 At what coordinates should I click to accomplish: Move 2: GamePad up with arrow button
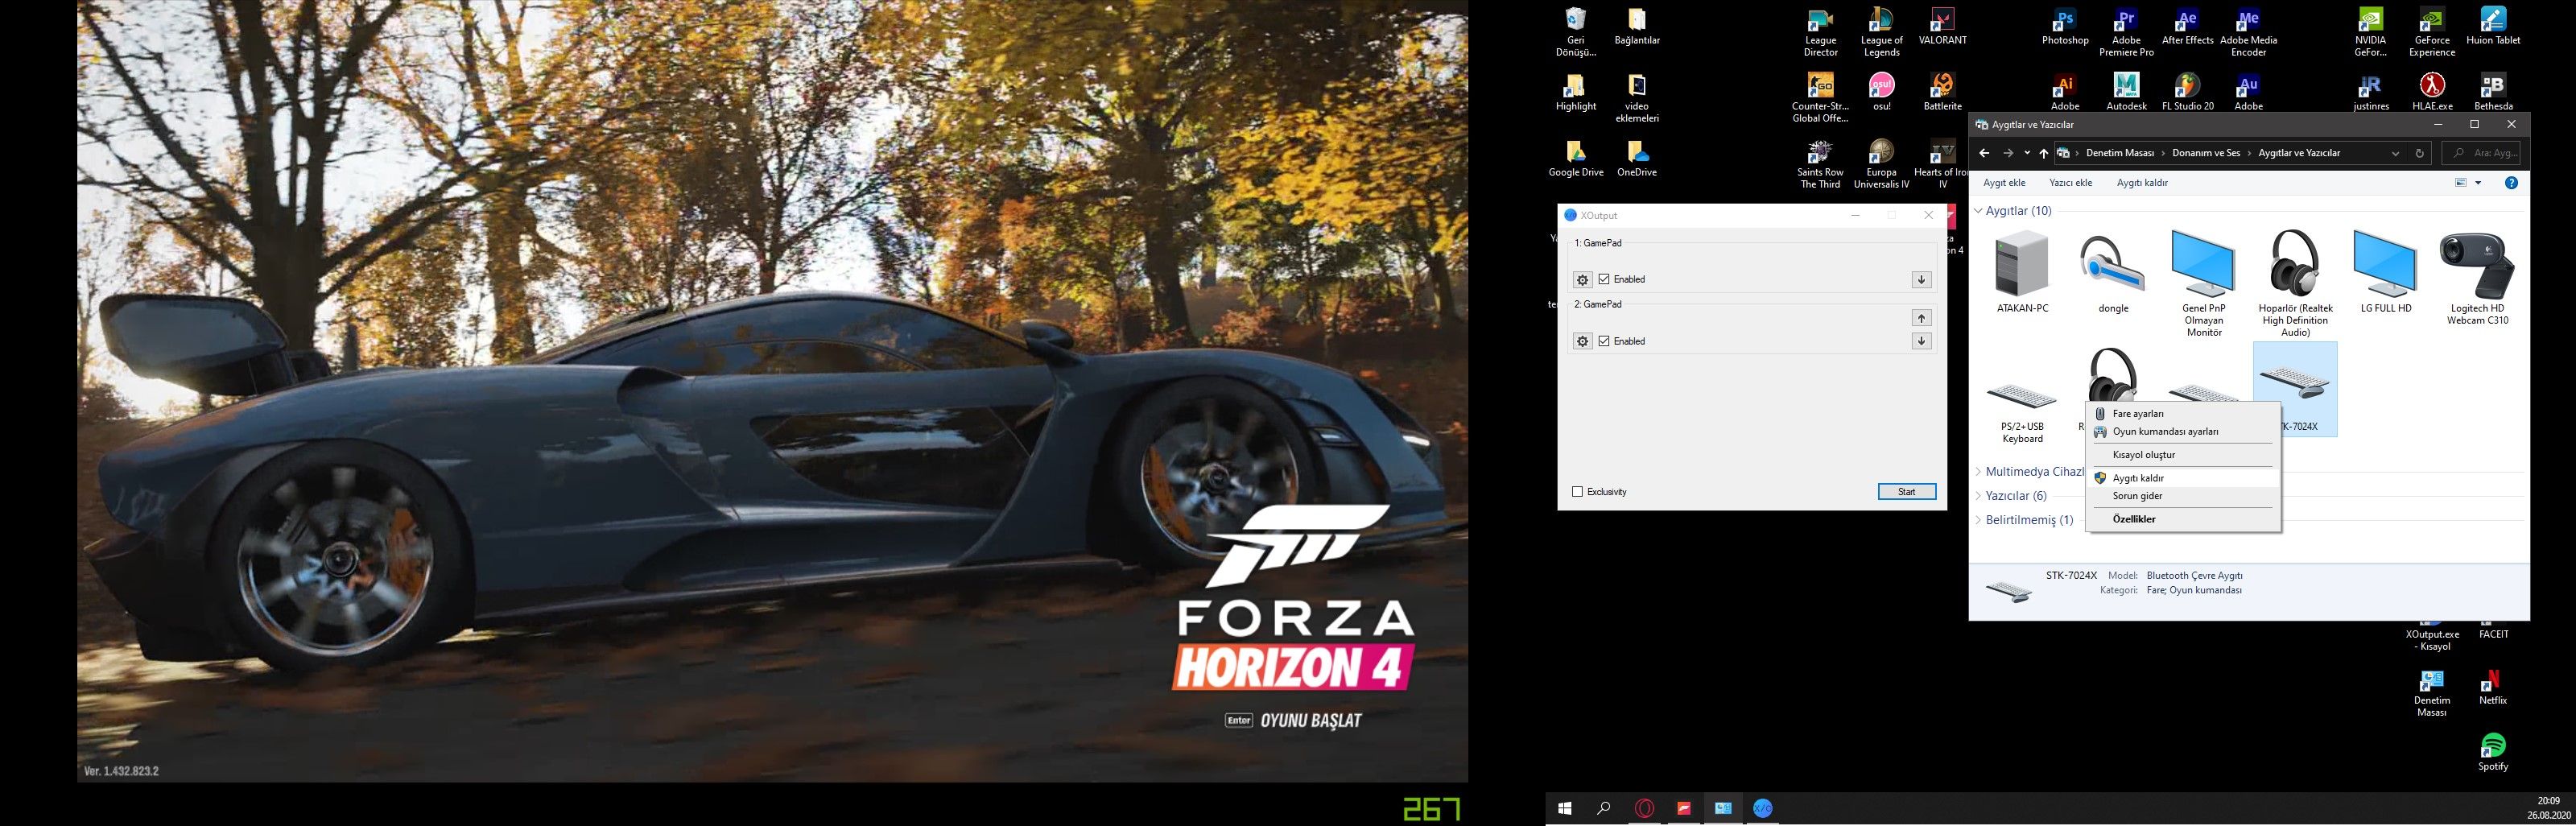point(1921,318)
